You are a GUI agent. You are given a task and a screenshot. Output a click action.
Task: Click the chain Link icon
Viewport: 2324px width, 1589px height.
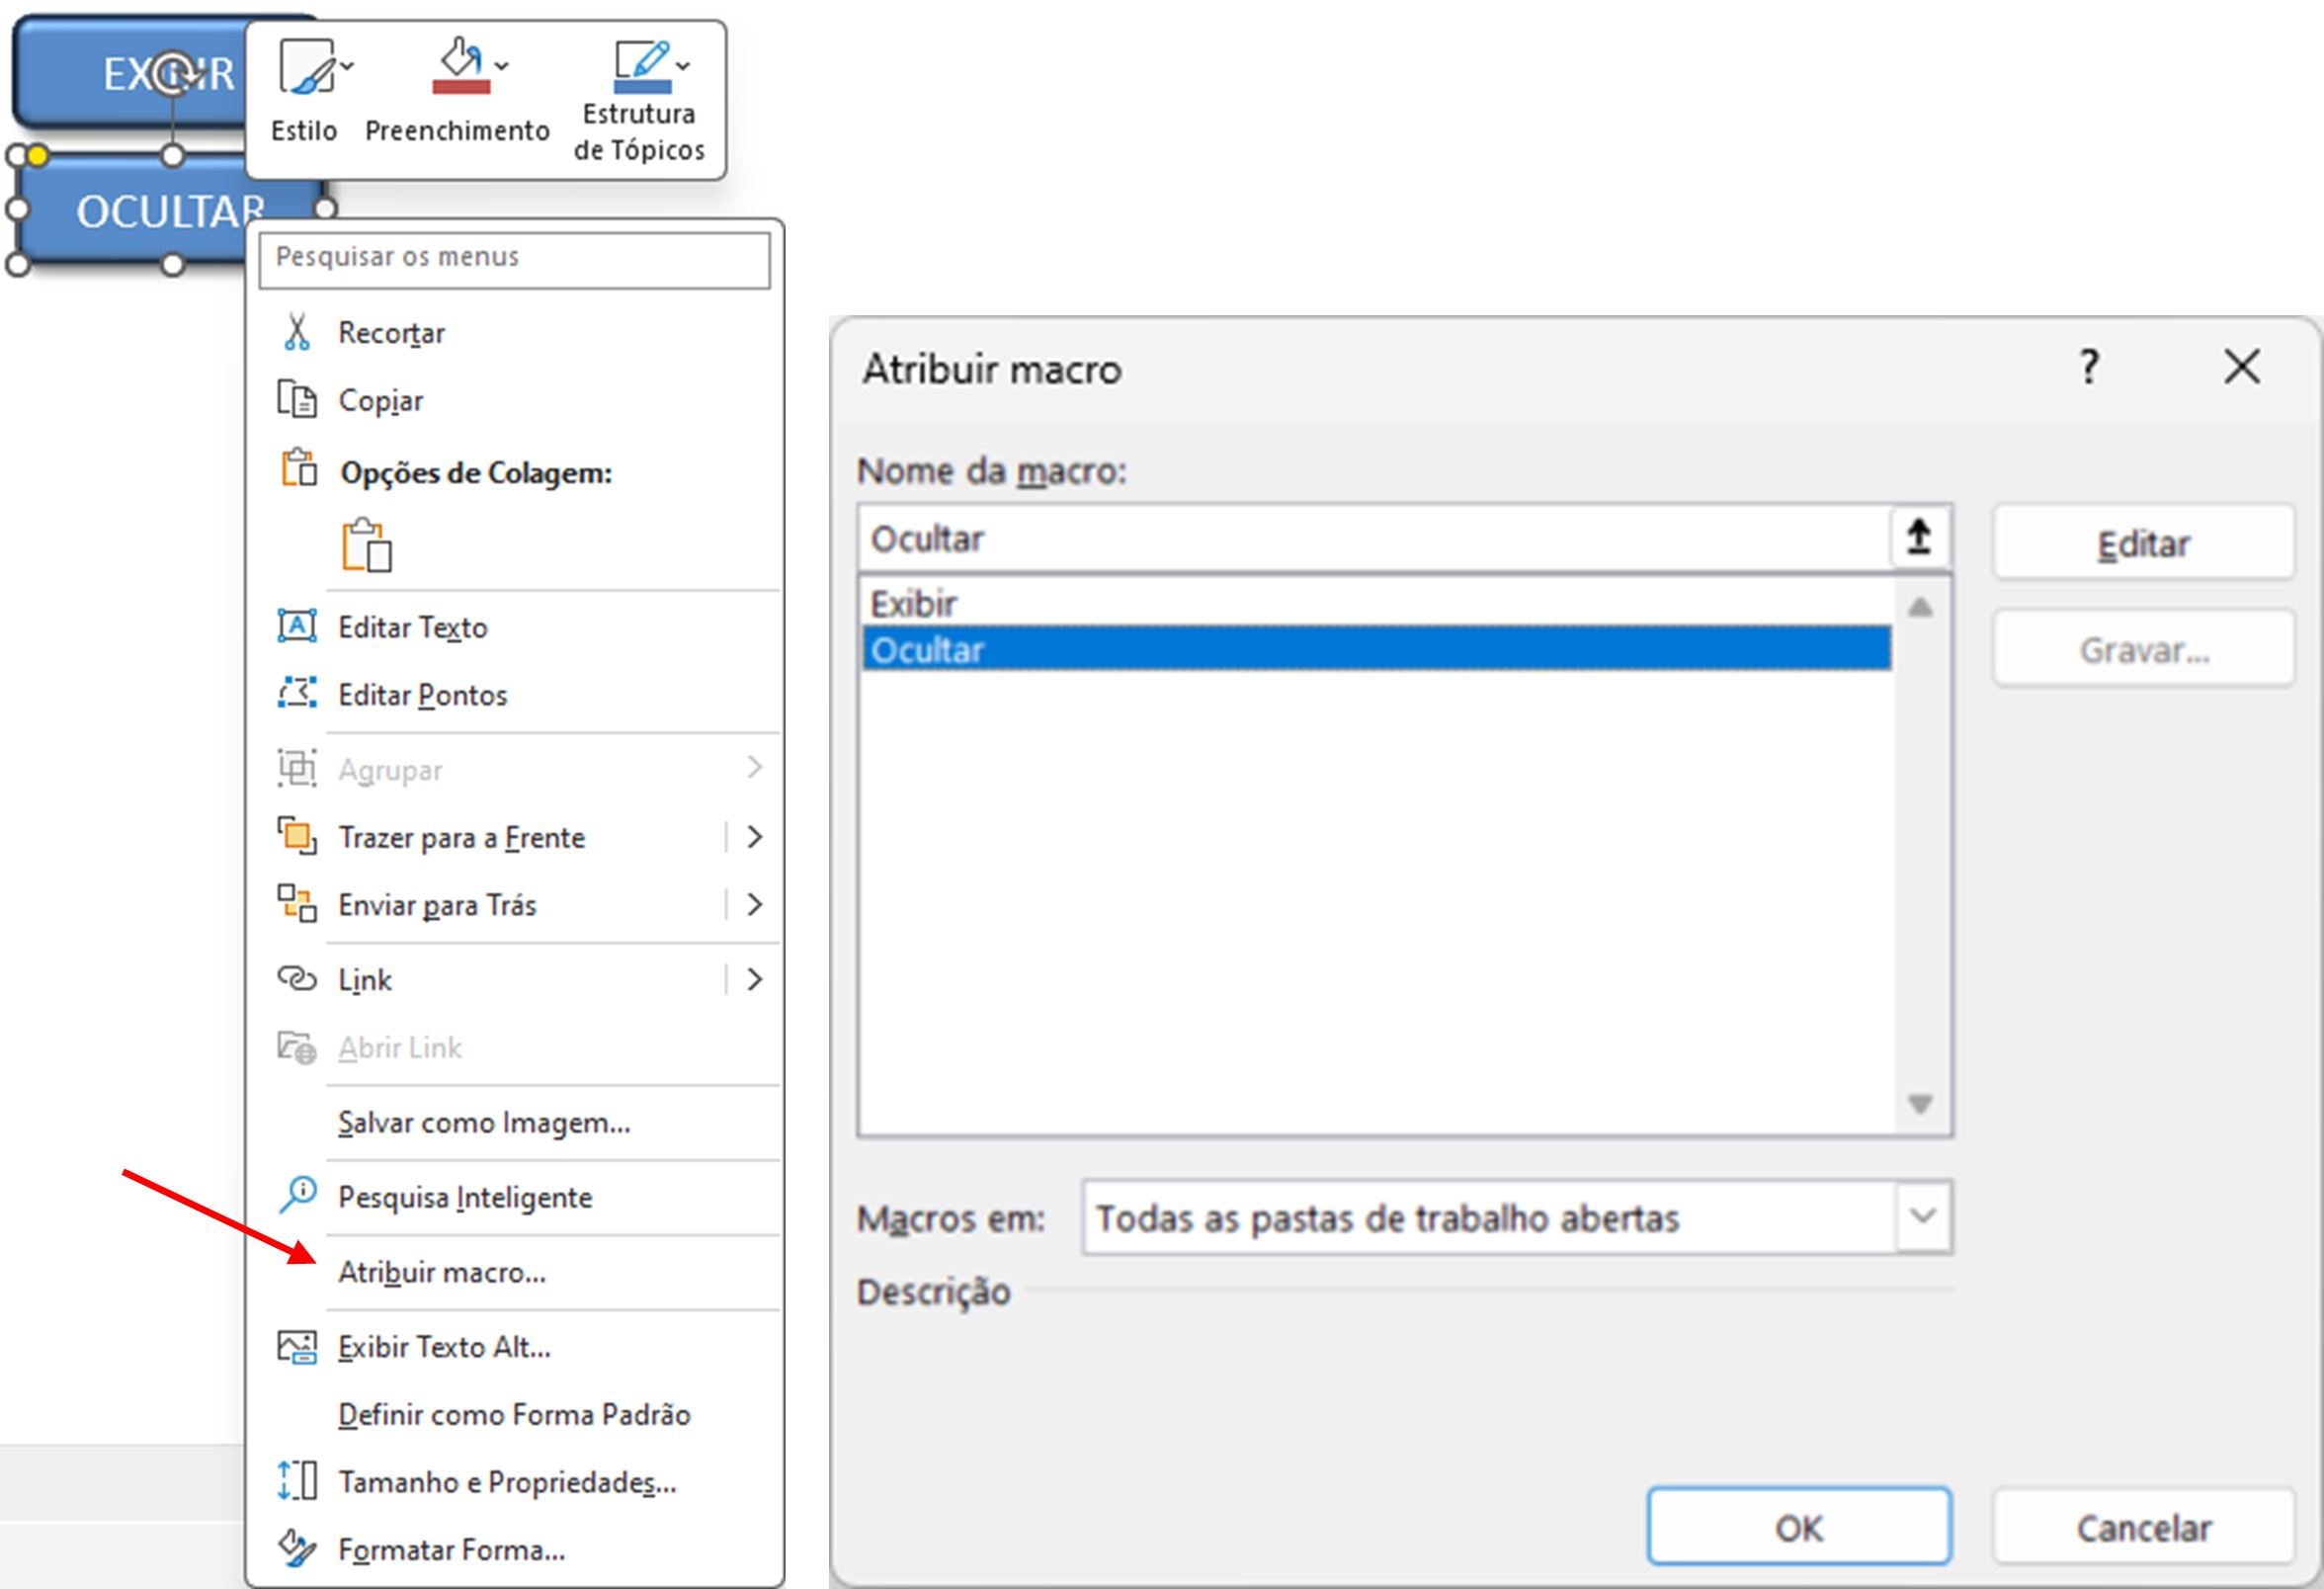(x=297, y=978)
